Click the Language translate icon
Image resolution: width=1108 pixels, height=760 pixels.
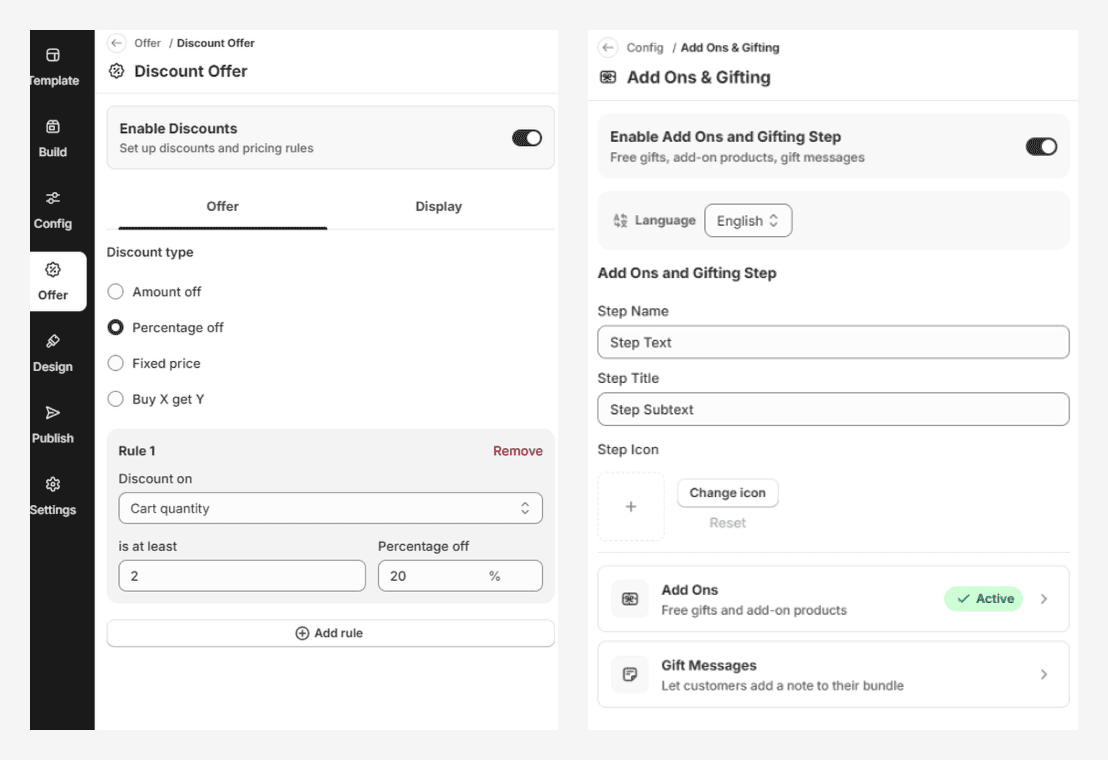point(620,220)
